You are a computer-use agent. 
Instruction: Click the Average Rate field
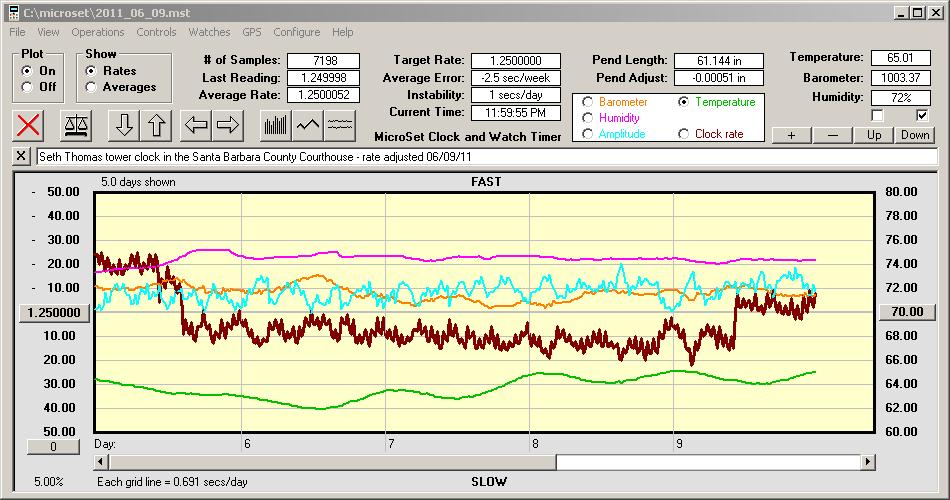(324, 95)
